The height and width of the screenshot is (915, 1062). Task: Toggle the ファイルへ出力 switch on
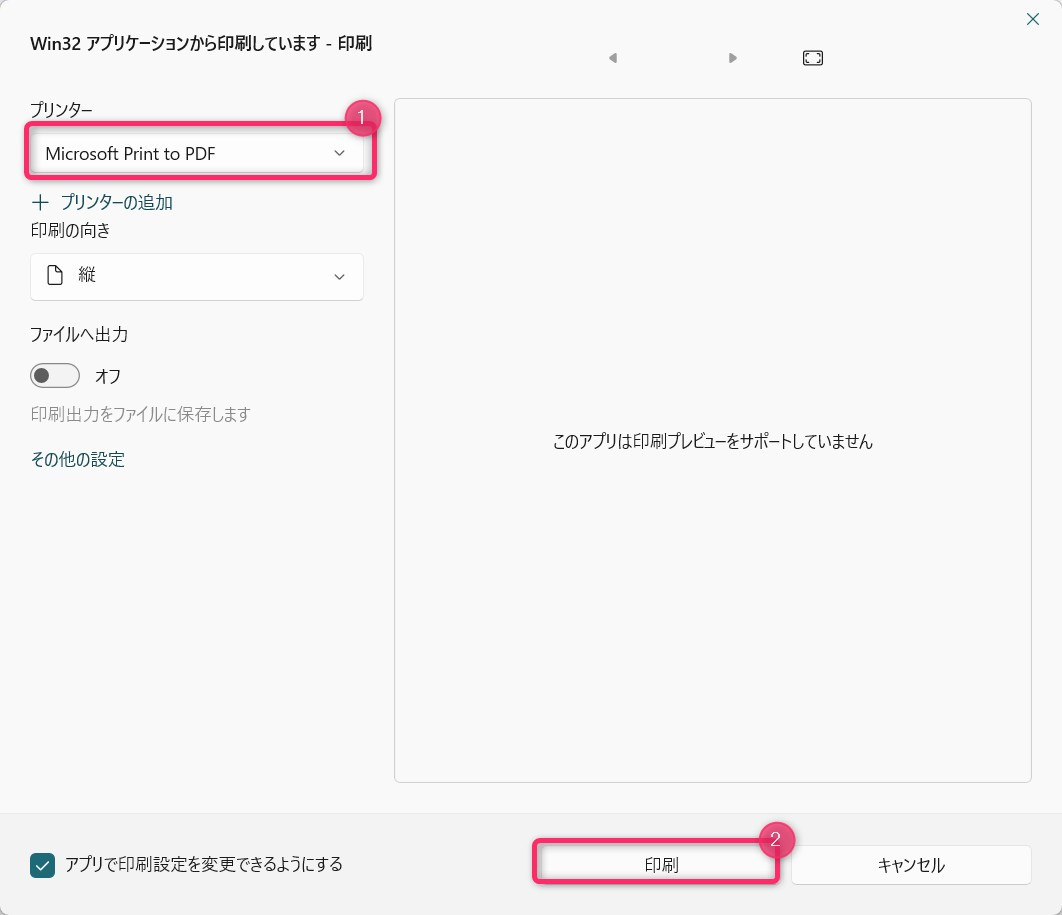55,376
